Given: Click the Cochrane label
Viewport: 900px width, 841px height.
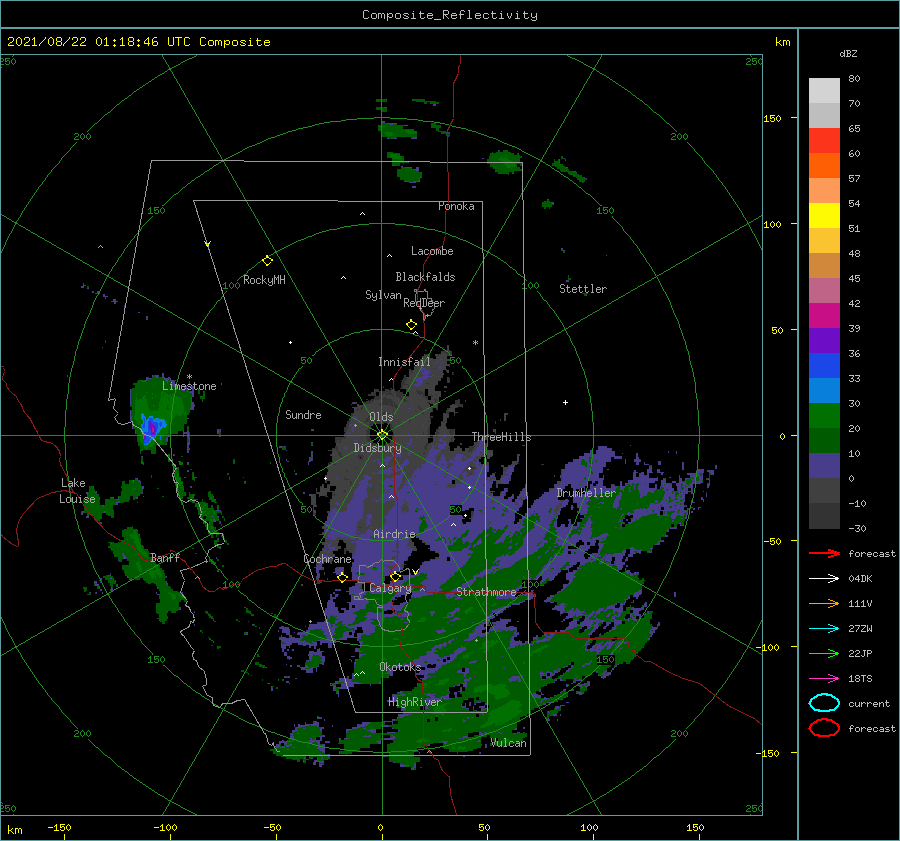Looking at the screenshot, I should pos(327,559).
